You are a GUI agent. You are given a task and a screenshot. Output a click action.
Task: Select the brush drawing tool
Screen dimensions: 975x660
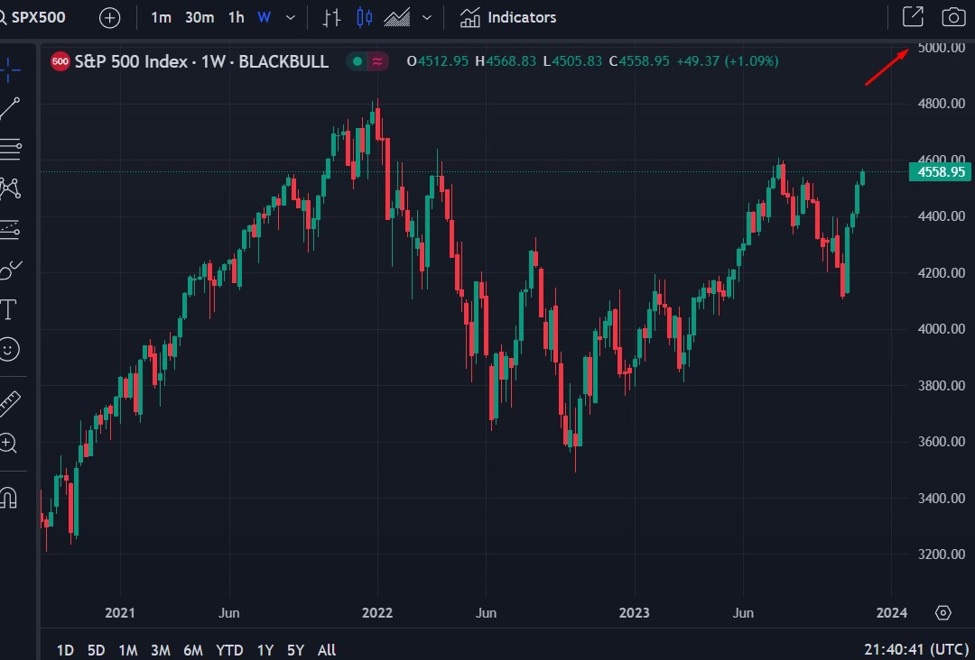(x=10, y=269)
